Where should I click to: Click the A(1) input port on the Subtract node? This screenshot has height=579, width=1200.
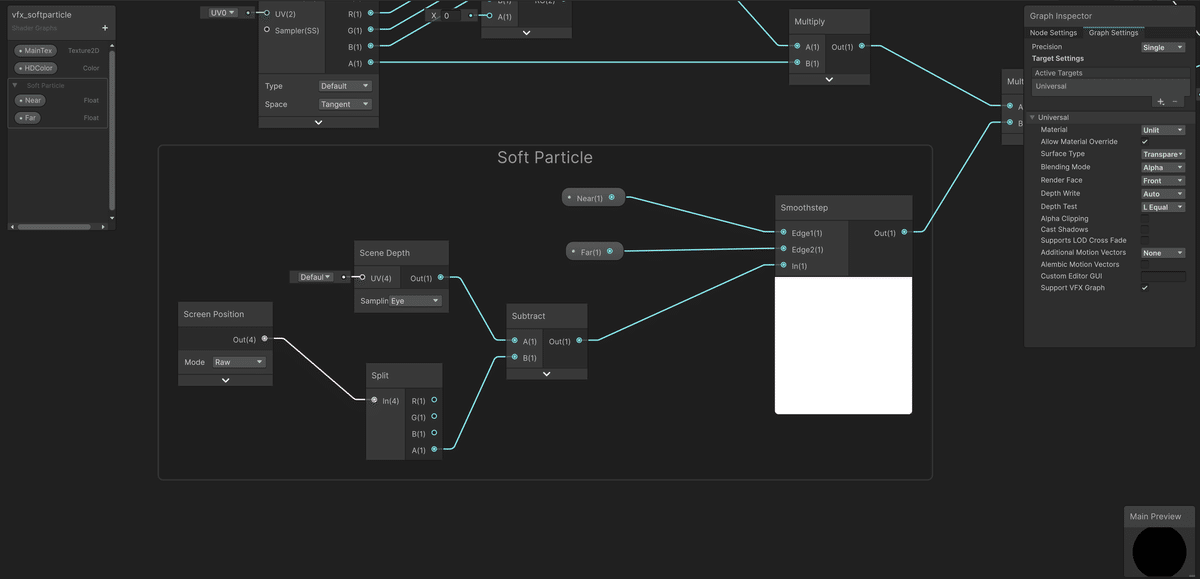513,340
